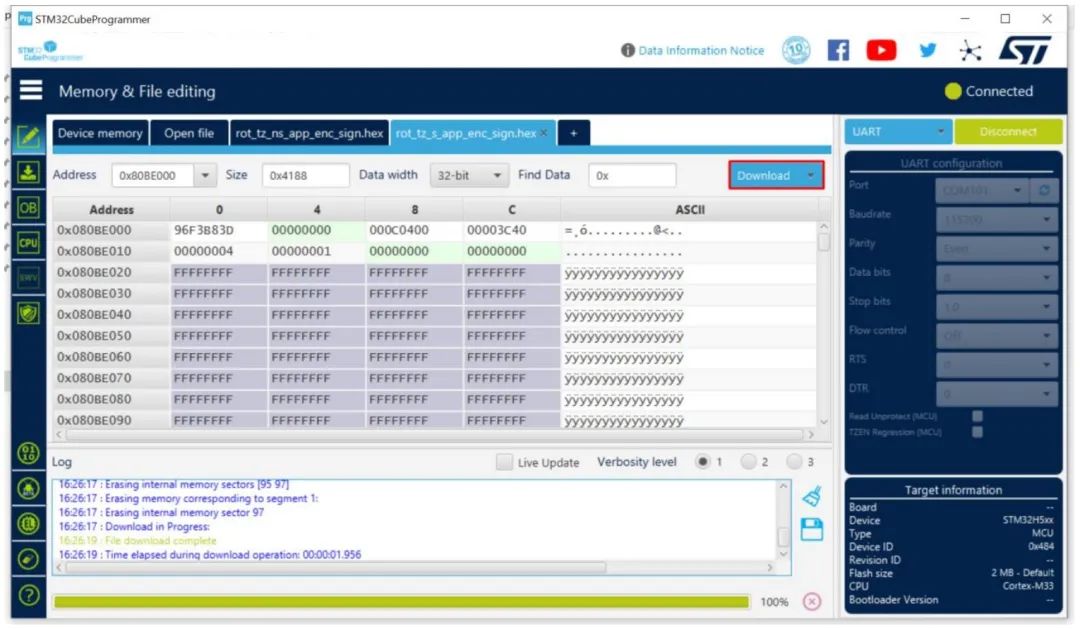The height and width of the screenshot is (629, 1080).
Task: Expand the Address dropdown arrow
Action: click(x=205, y=176)
